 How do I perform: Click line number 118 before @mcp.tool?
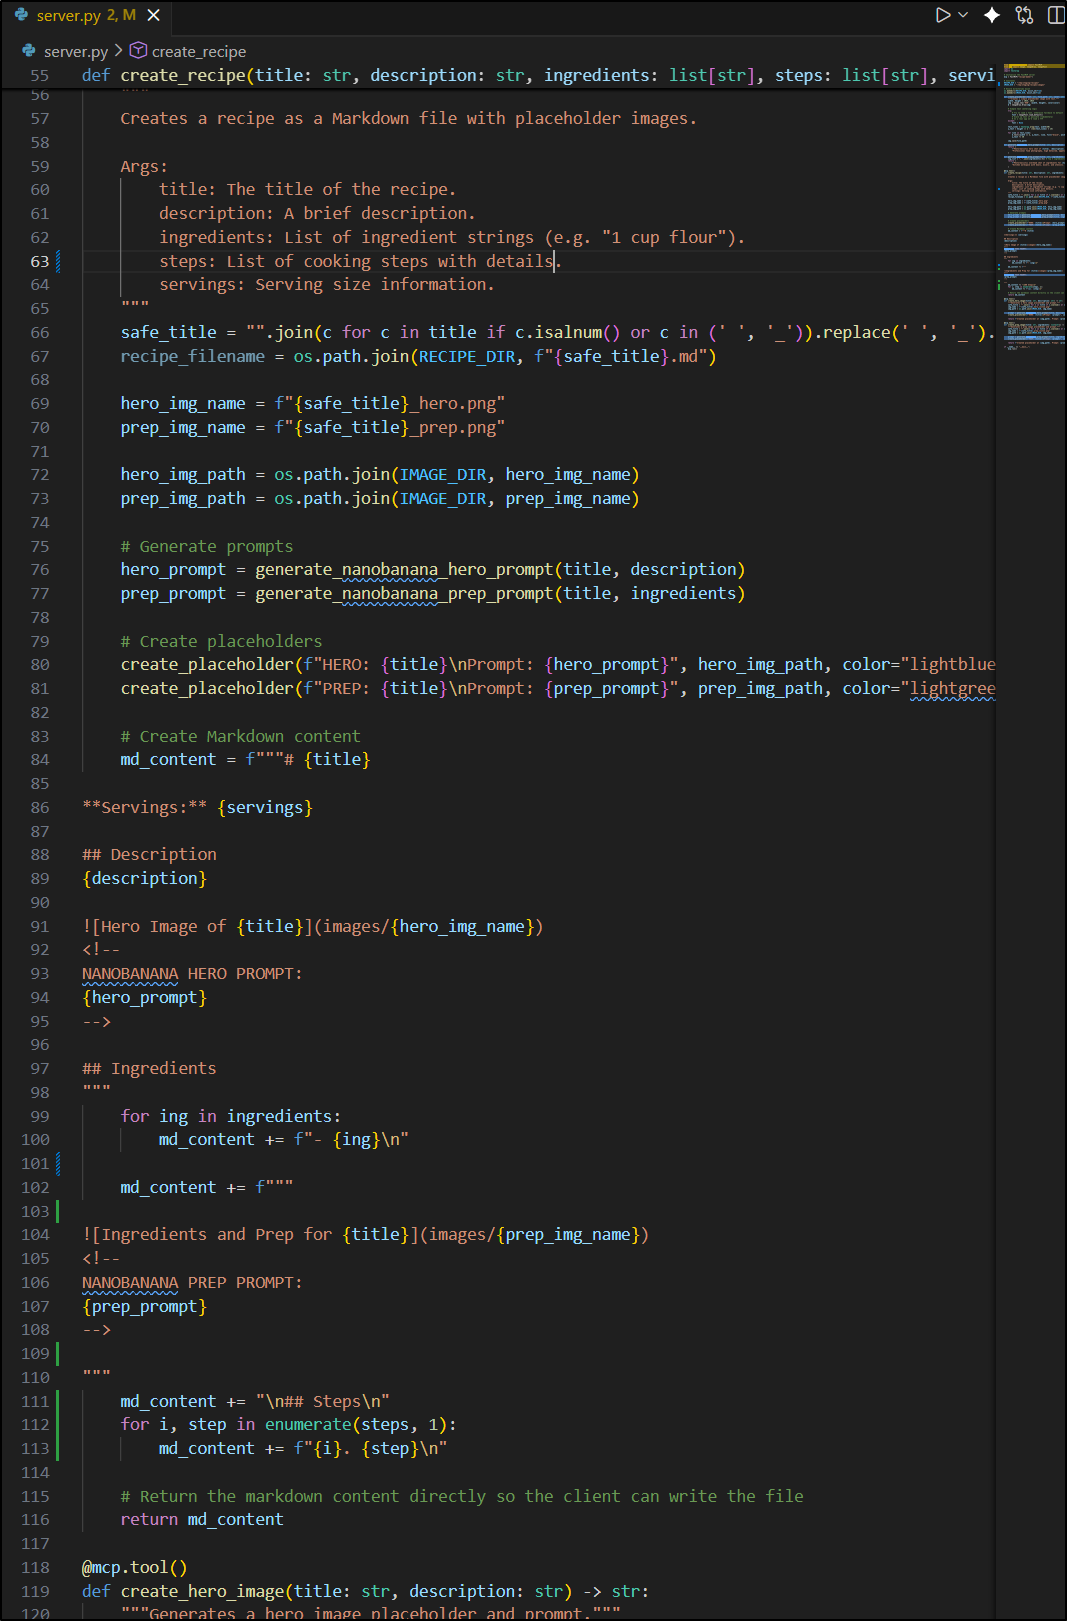point(35,1567)
